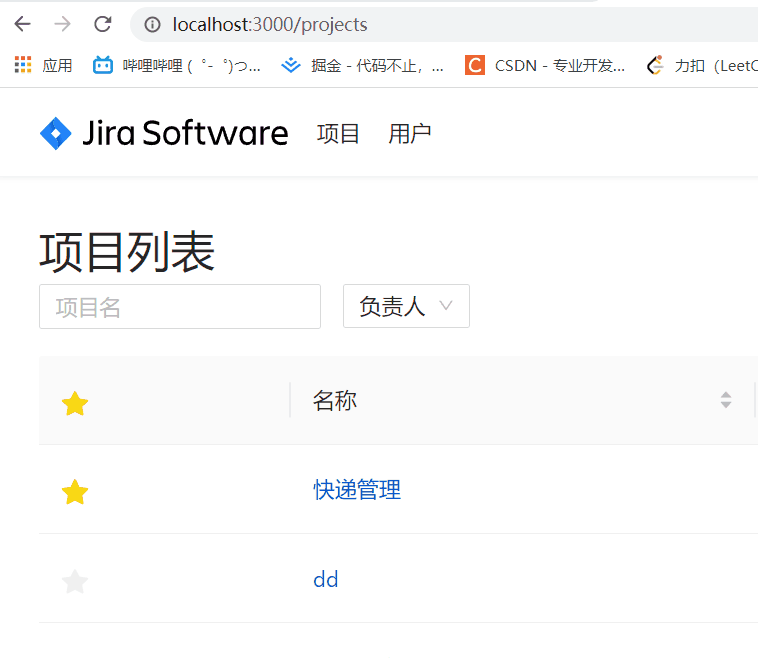Click the star in the table header
The height and width of the screenshot is (658, 758).
point(75,404)
